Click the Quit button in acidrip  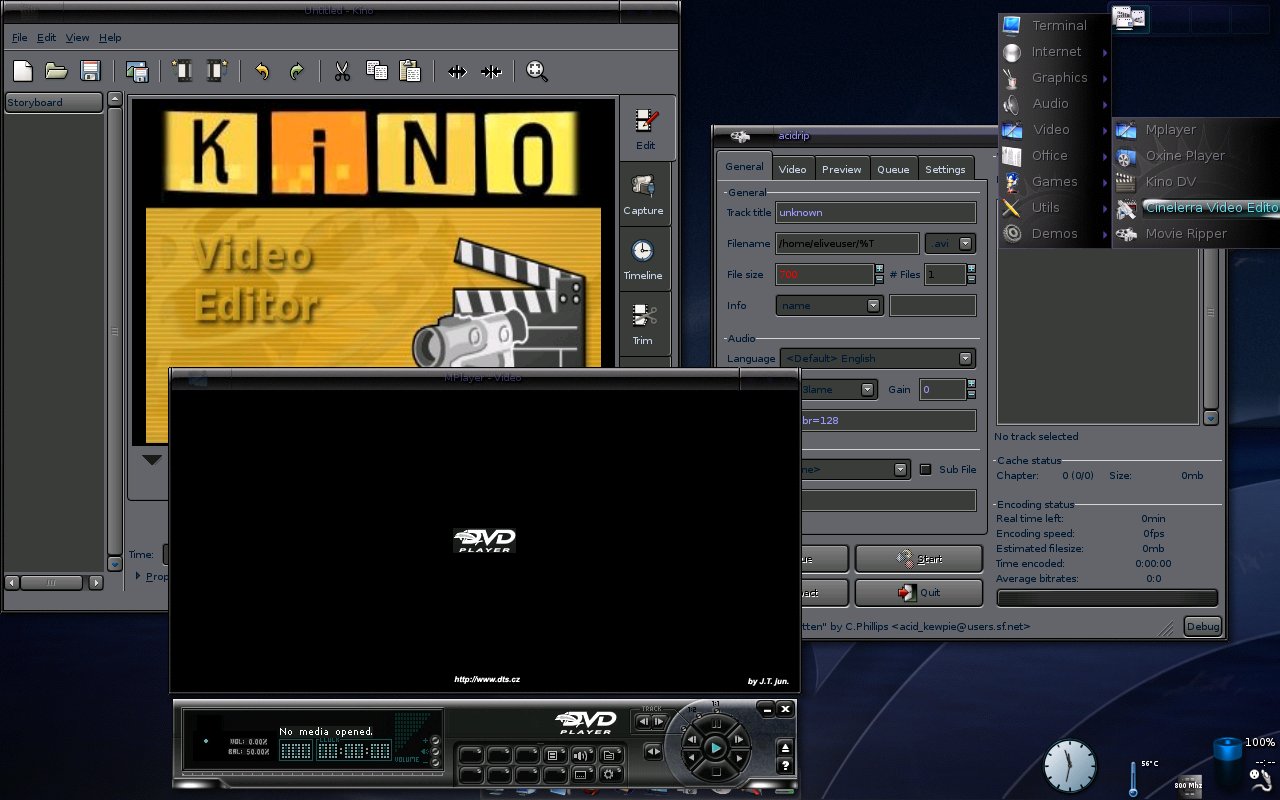918,592
